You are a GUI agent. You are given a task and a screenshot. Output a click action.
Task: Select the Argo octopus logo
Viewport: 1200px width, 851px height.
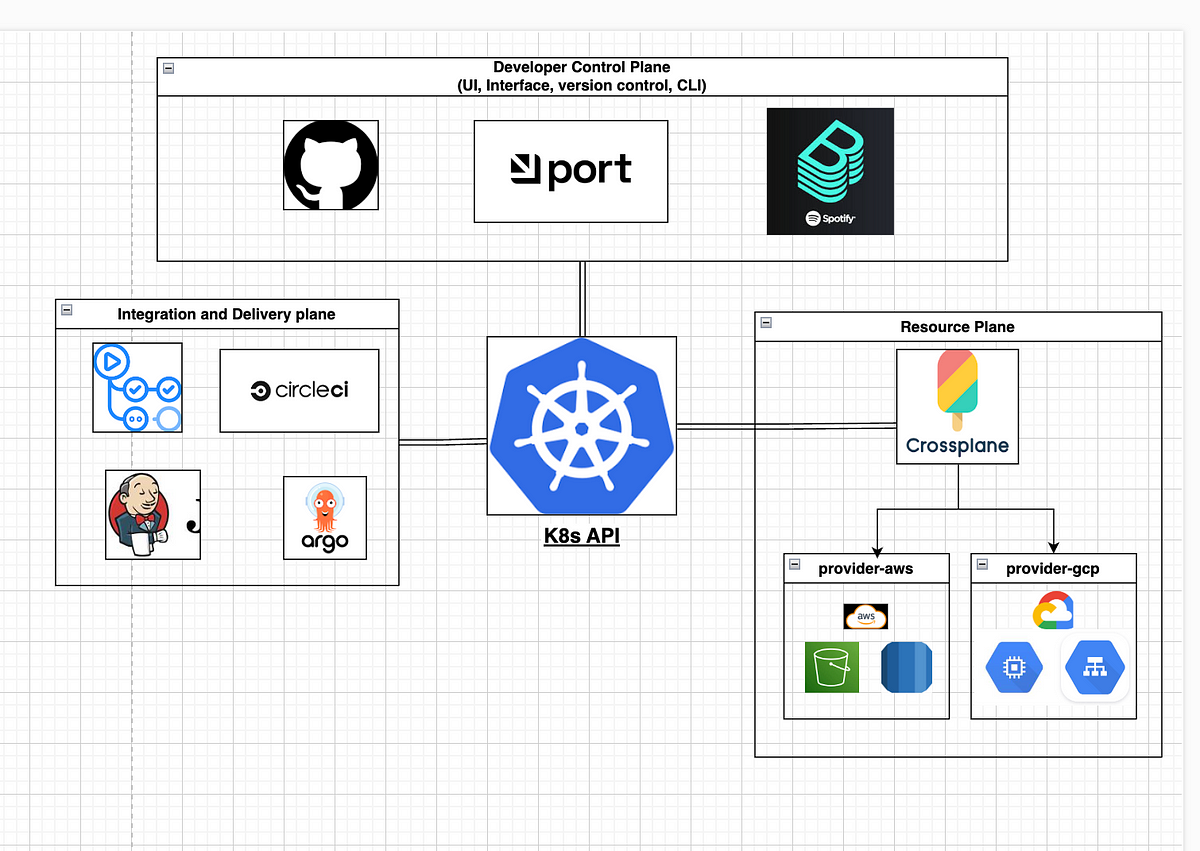click(325, 518)
